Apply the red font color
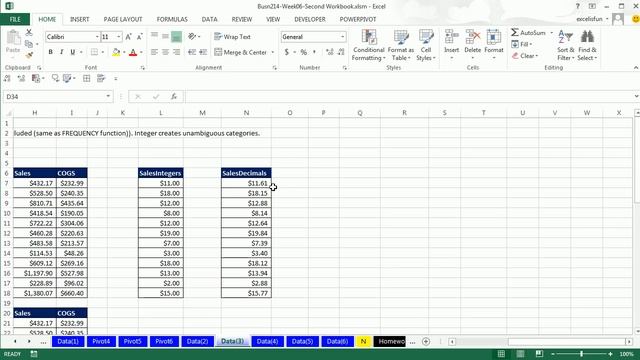Image resolution: width=640 pixels, height=360 pixels. pyautogui.click(x=133, y=52)
